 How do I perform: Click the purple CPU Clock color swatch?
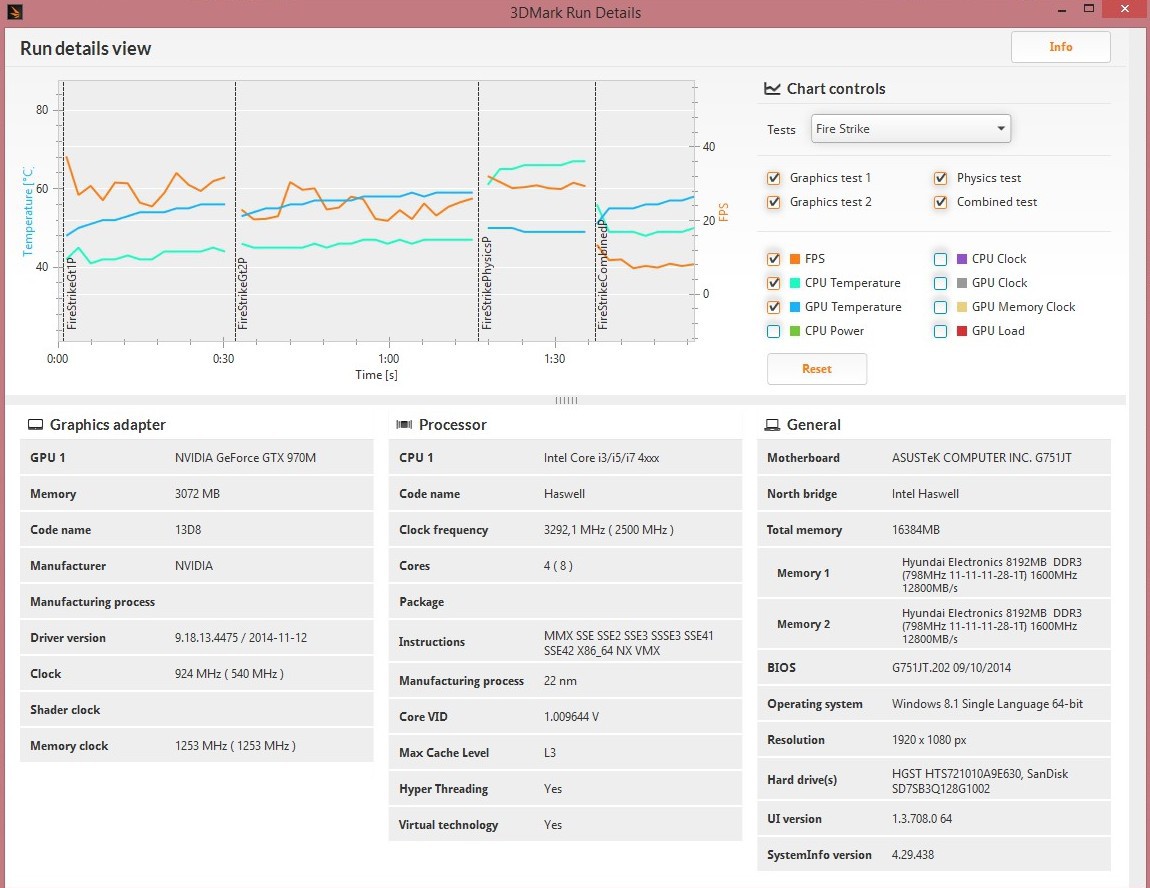(962, 259)
